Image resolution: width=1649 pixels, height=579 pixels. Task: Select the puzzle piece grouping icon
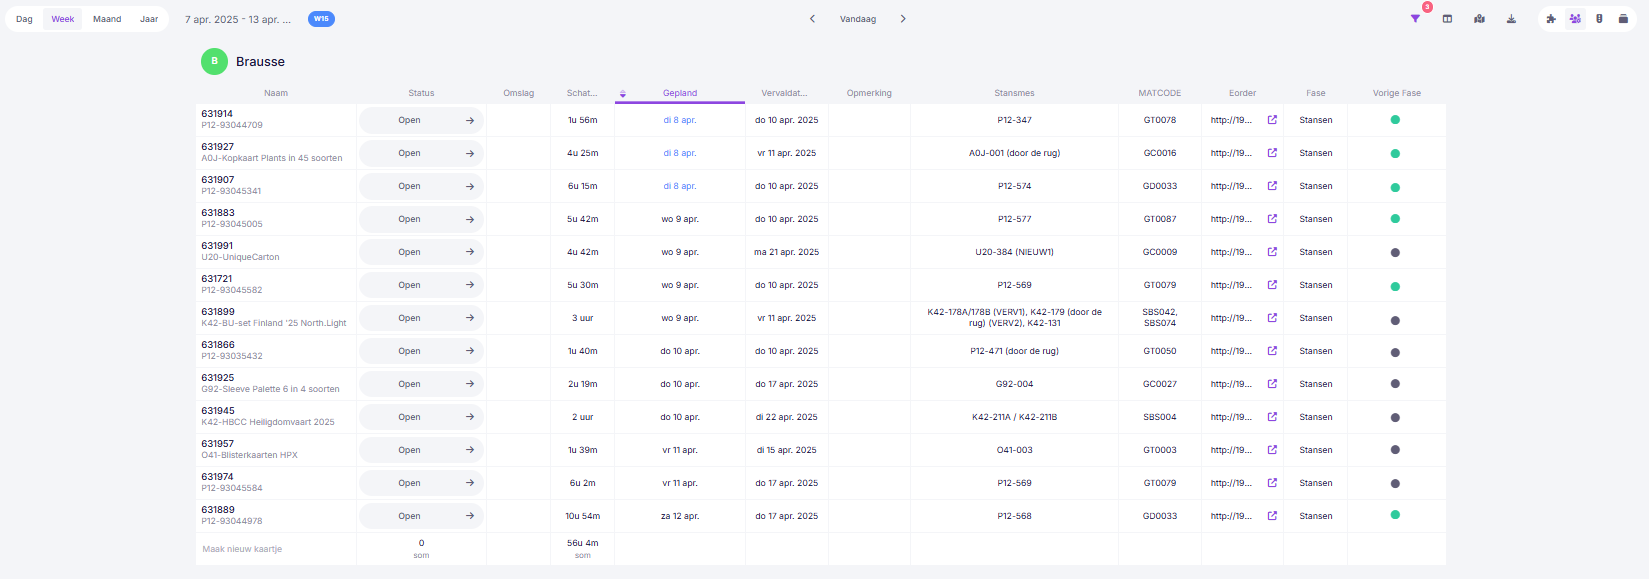1551,19
